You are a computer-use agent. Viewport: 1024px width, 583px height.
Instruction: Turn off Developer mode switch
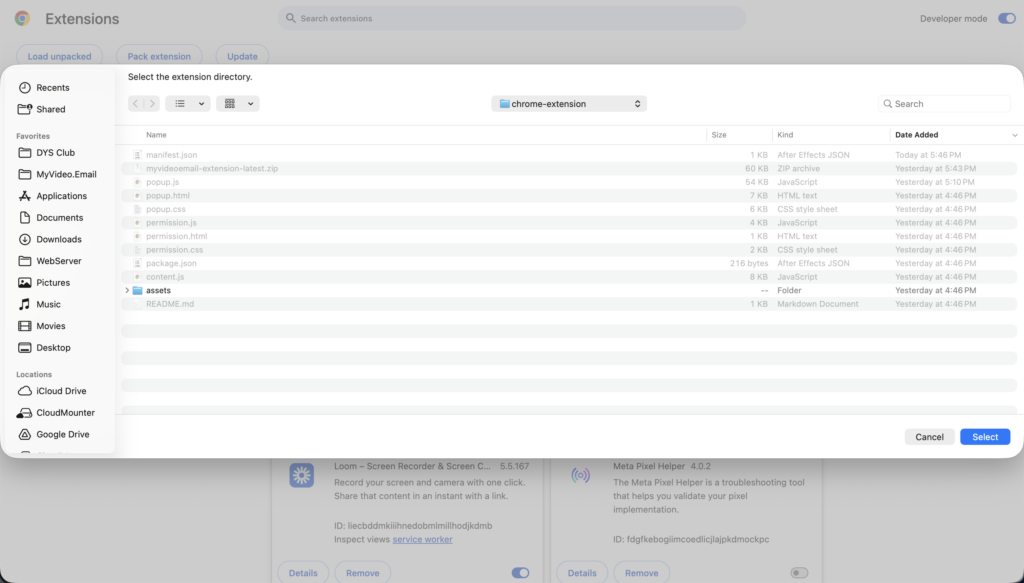(1006, 19)
